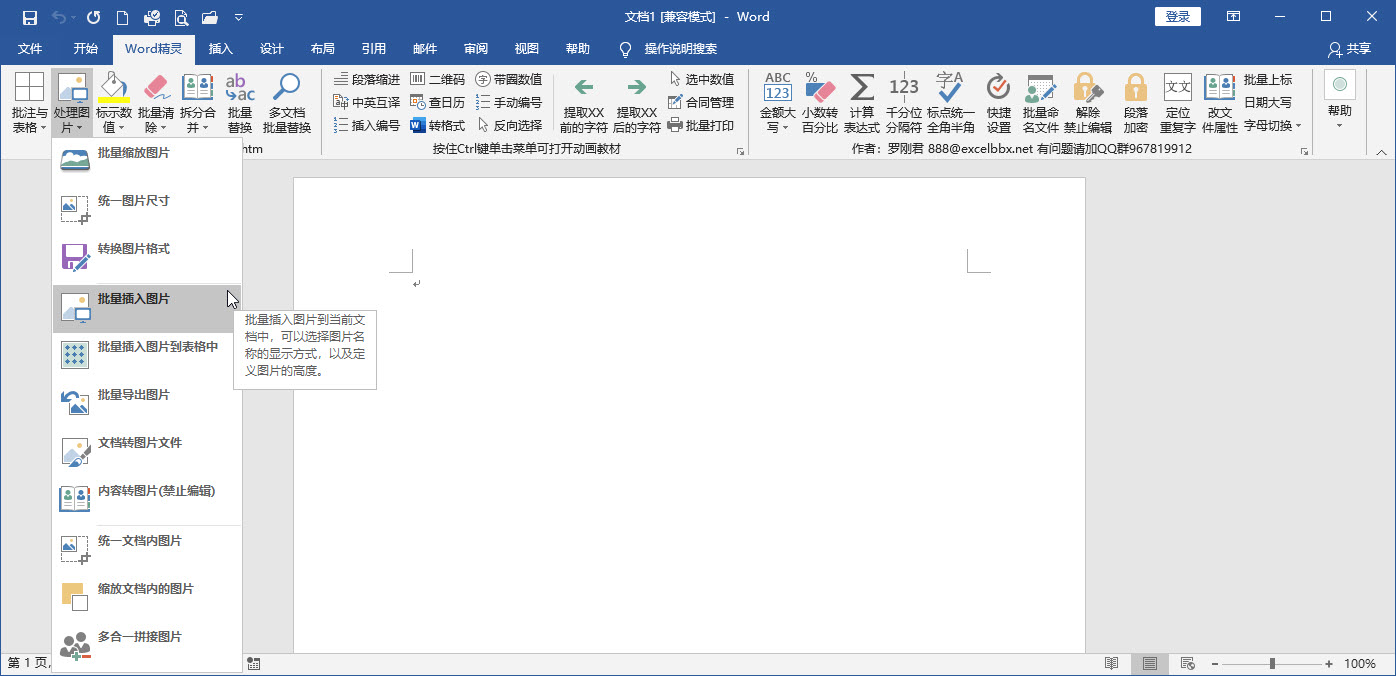The image size is (1396, 676).
Task: Adjust the zoom slider handle
Action: pyautogui.click(x=1272, y=664)
